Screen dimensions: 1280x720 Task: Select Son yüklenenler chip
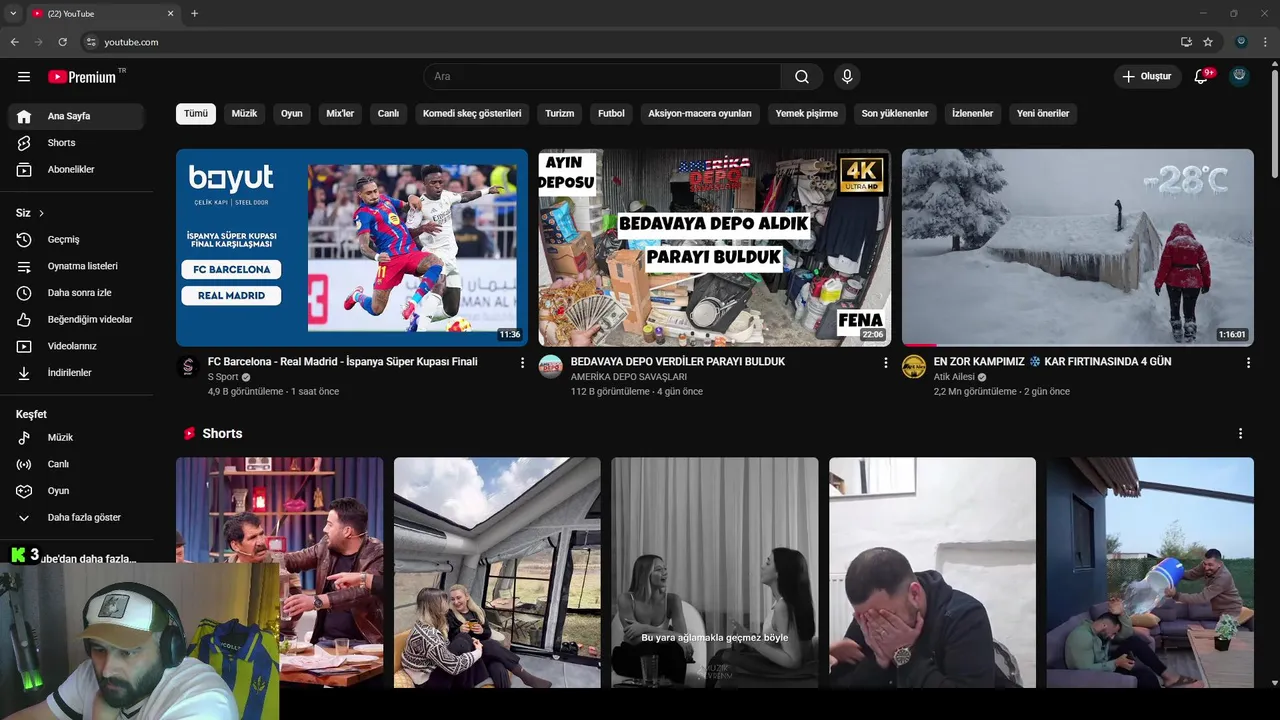point(895,114)
